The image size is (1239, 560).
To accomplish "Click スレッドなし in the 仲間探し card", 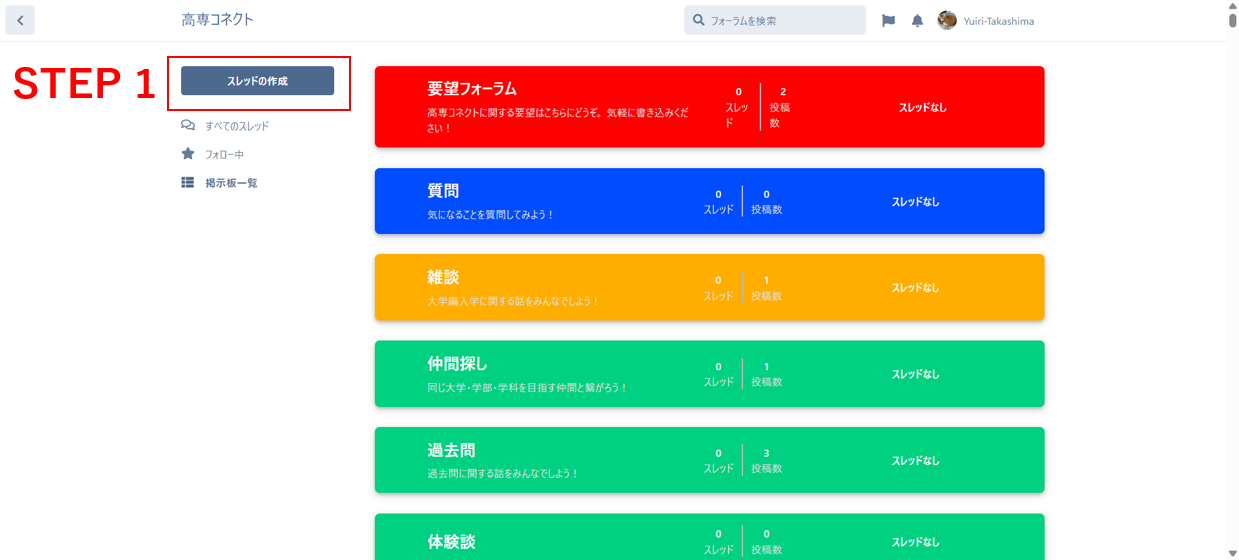I will (916, 375).
